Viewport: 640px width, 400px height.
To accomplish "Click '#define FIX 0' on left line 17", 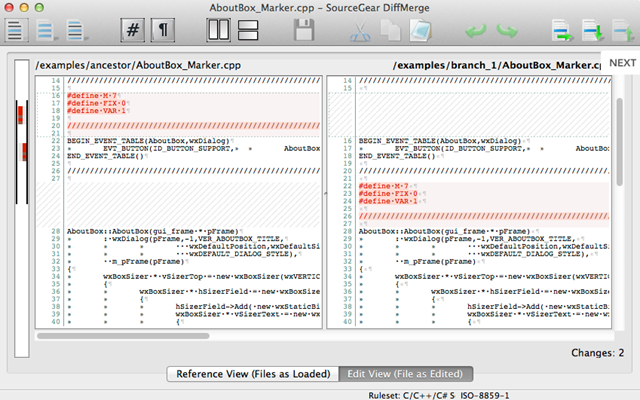I will point(96,103).
